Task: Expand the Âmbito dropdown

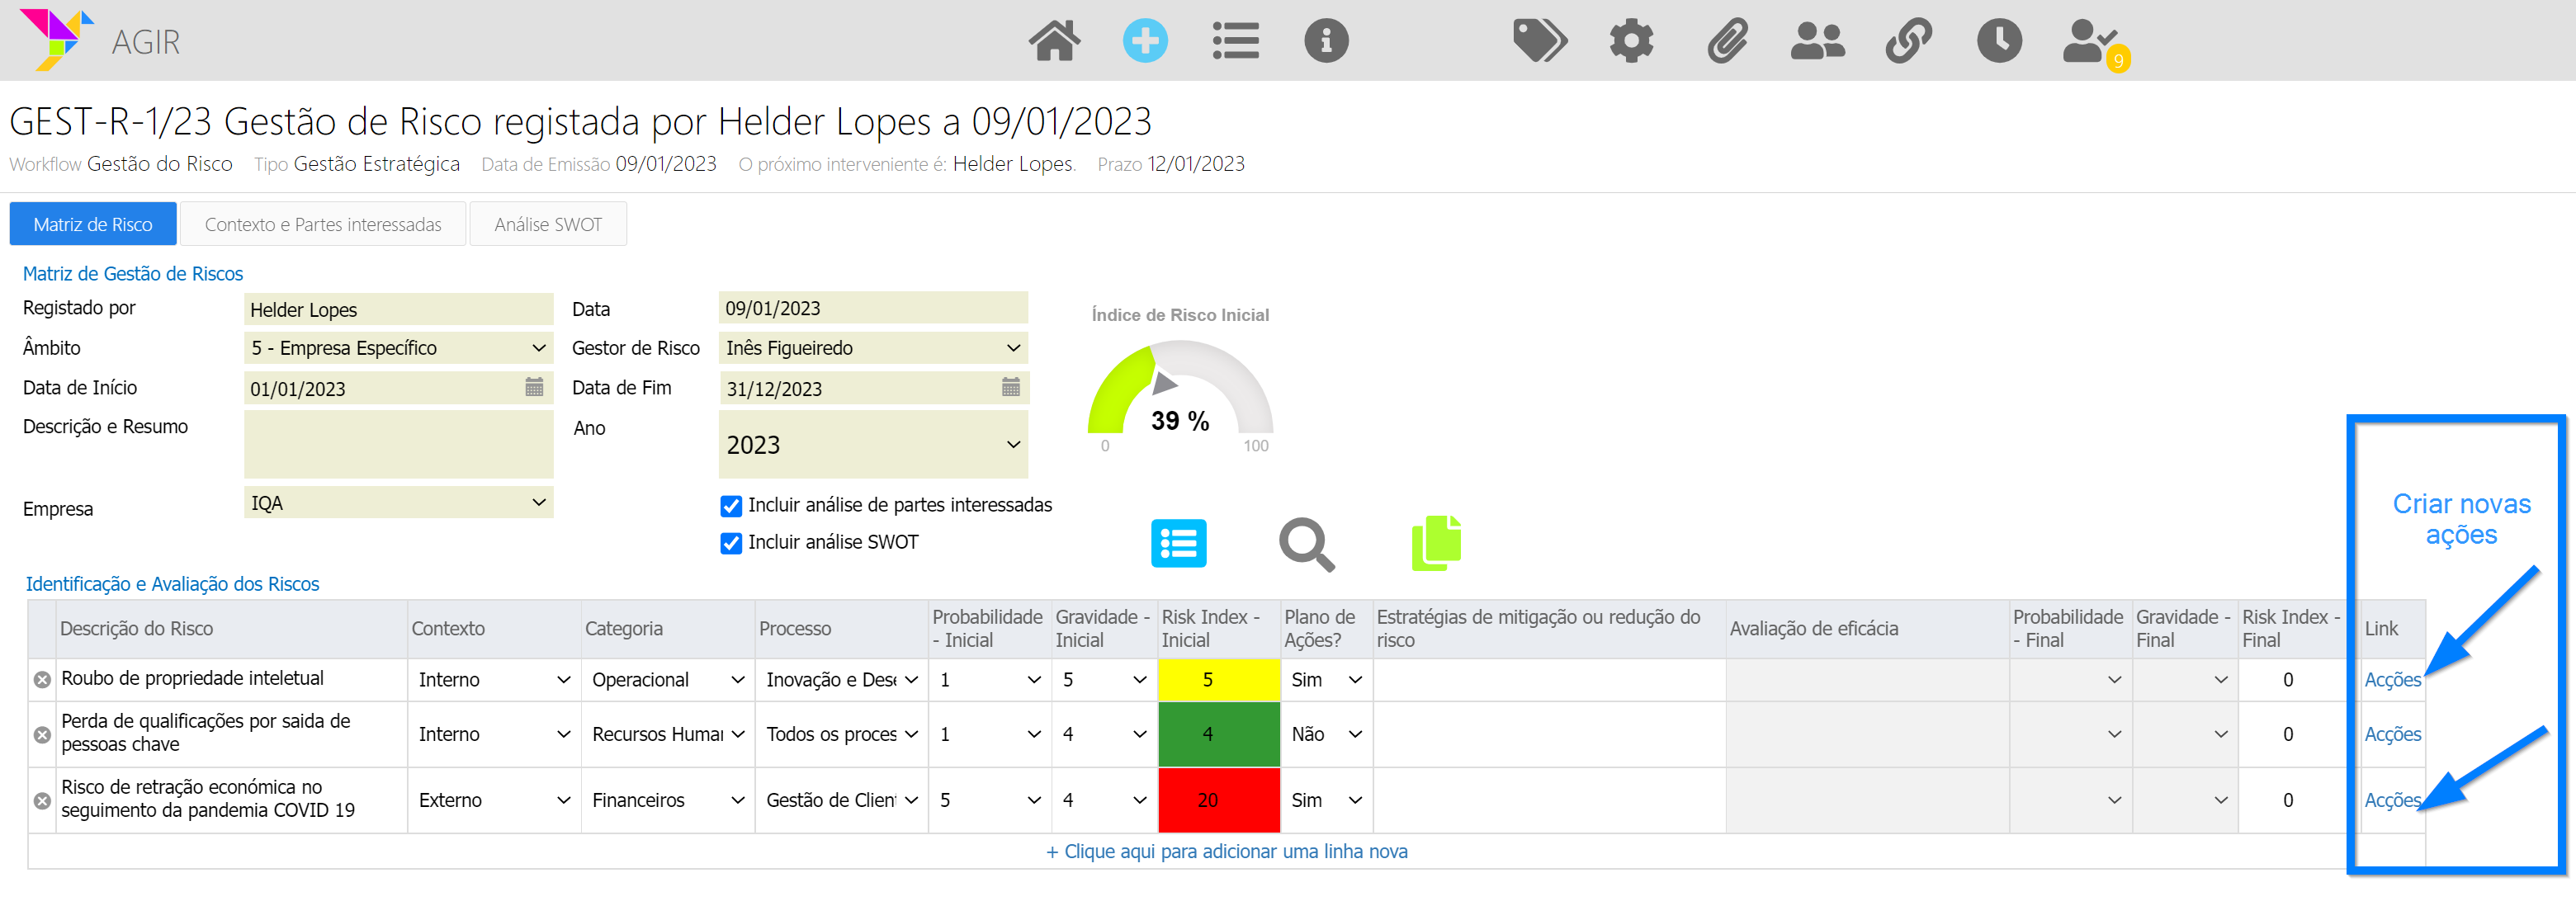Action: (x=398, y=348)
